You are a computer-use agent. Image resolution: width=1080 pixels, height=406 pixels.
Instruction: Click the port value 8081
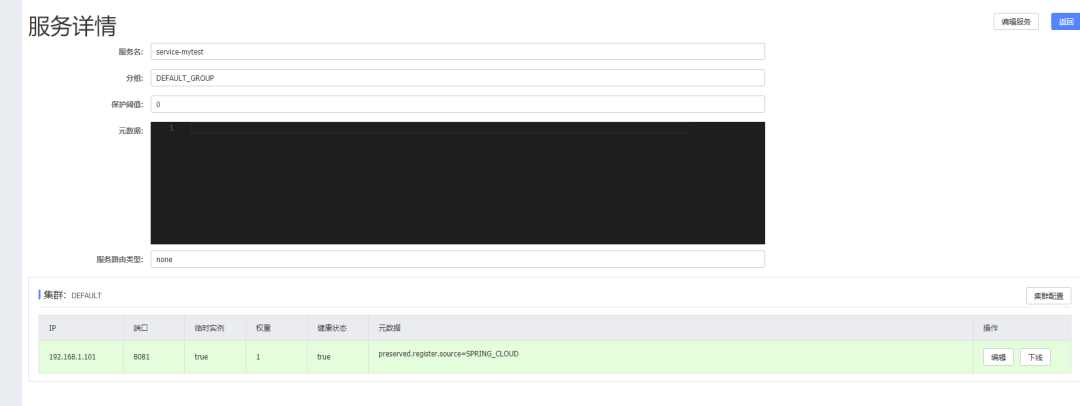[x=142, y=357]
